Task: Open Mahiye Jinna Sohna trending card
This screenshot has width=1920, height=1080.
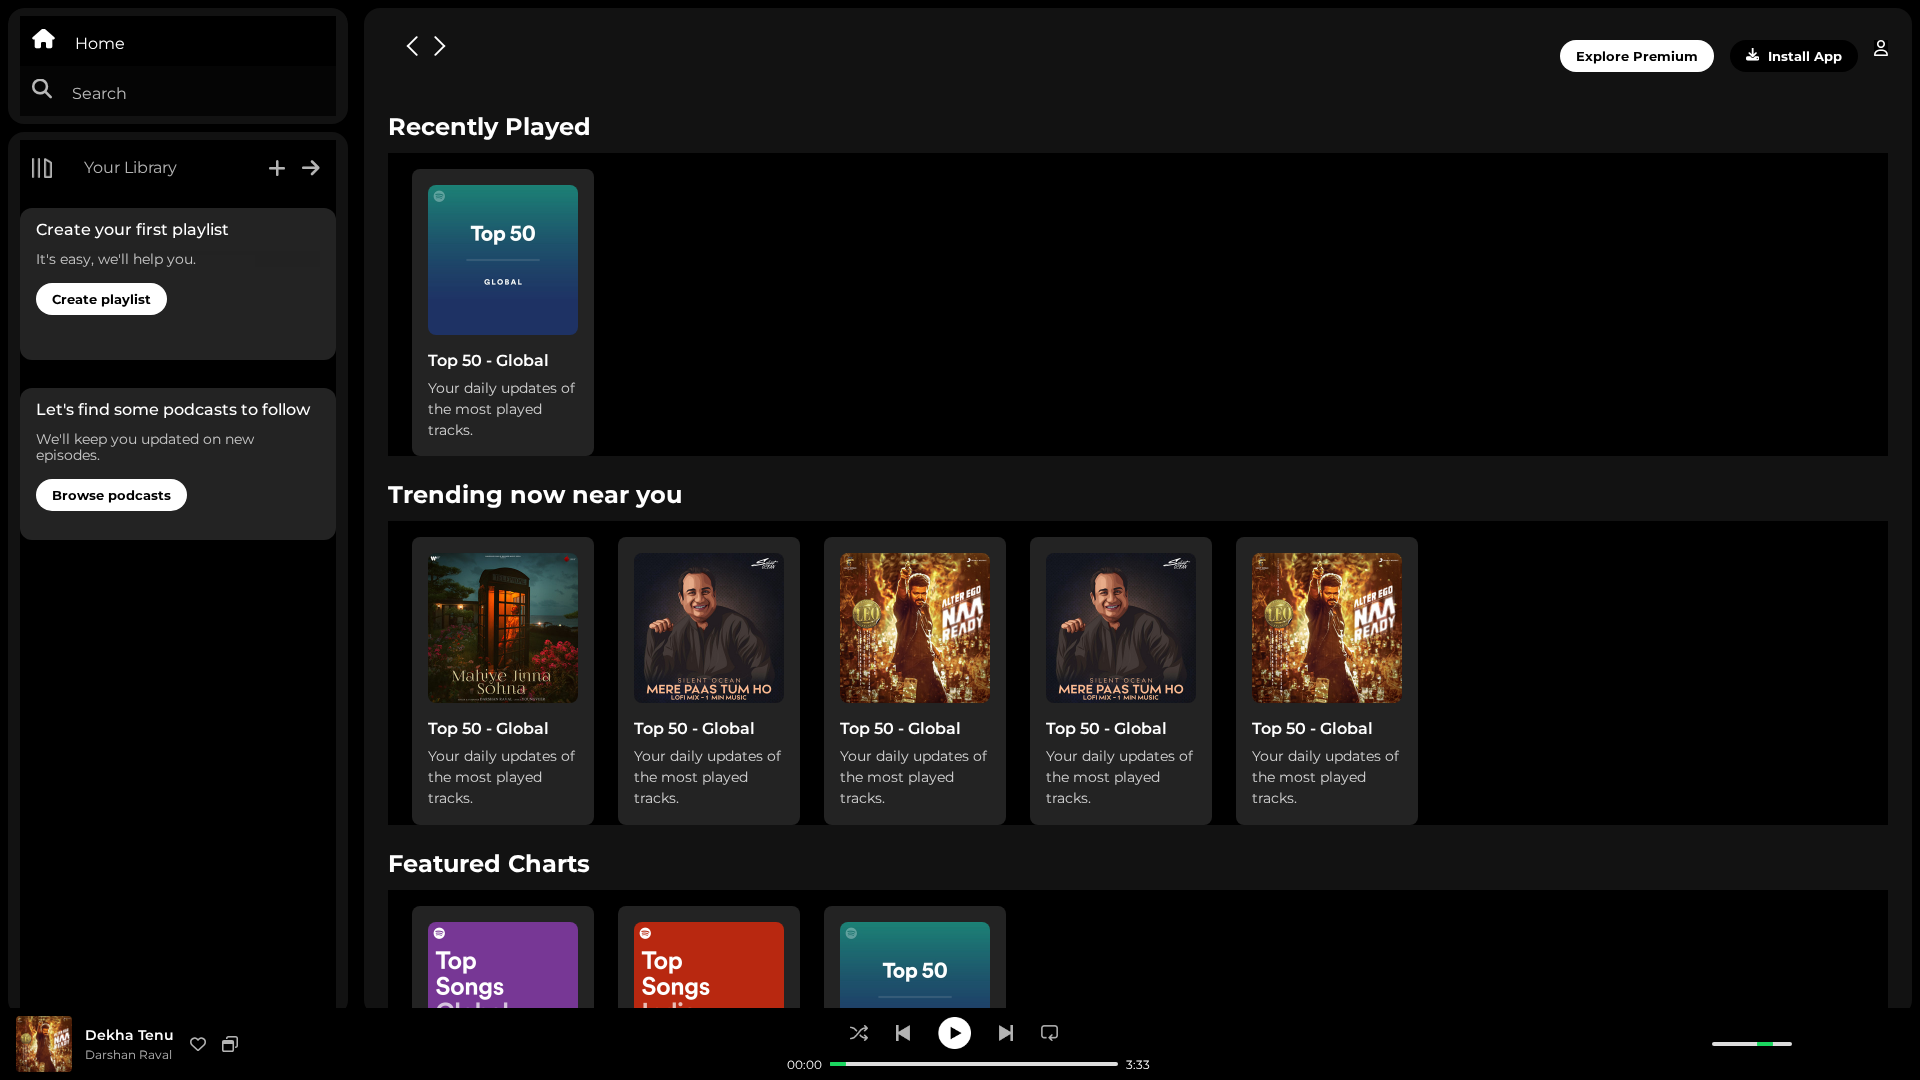Action: 503,681
